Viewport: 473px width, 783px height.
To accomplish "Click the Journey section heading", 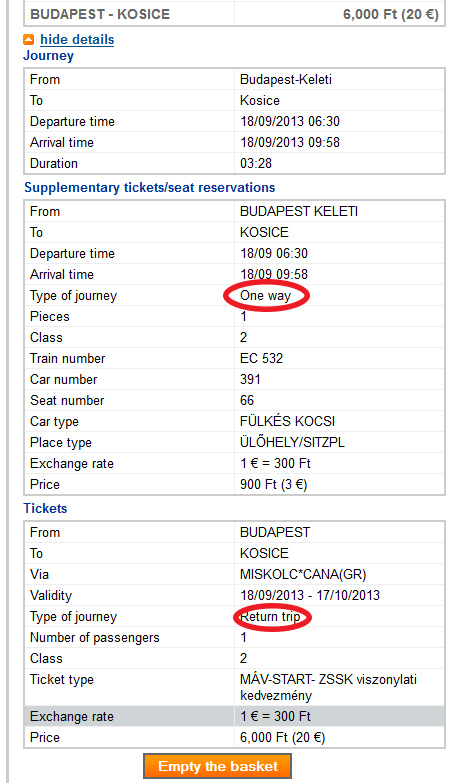I will point(48,55).
